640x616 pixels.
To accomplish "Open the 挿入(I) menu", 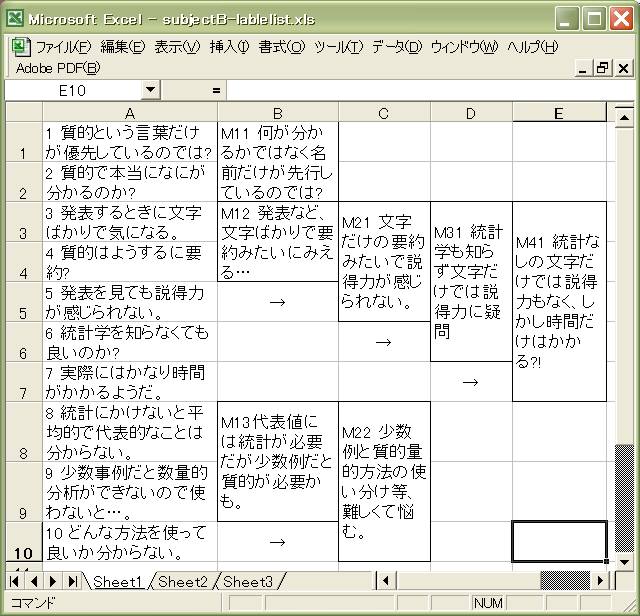I will (229, 47).
